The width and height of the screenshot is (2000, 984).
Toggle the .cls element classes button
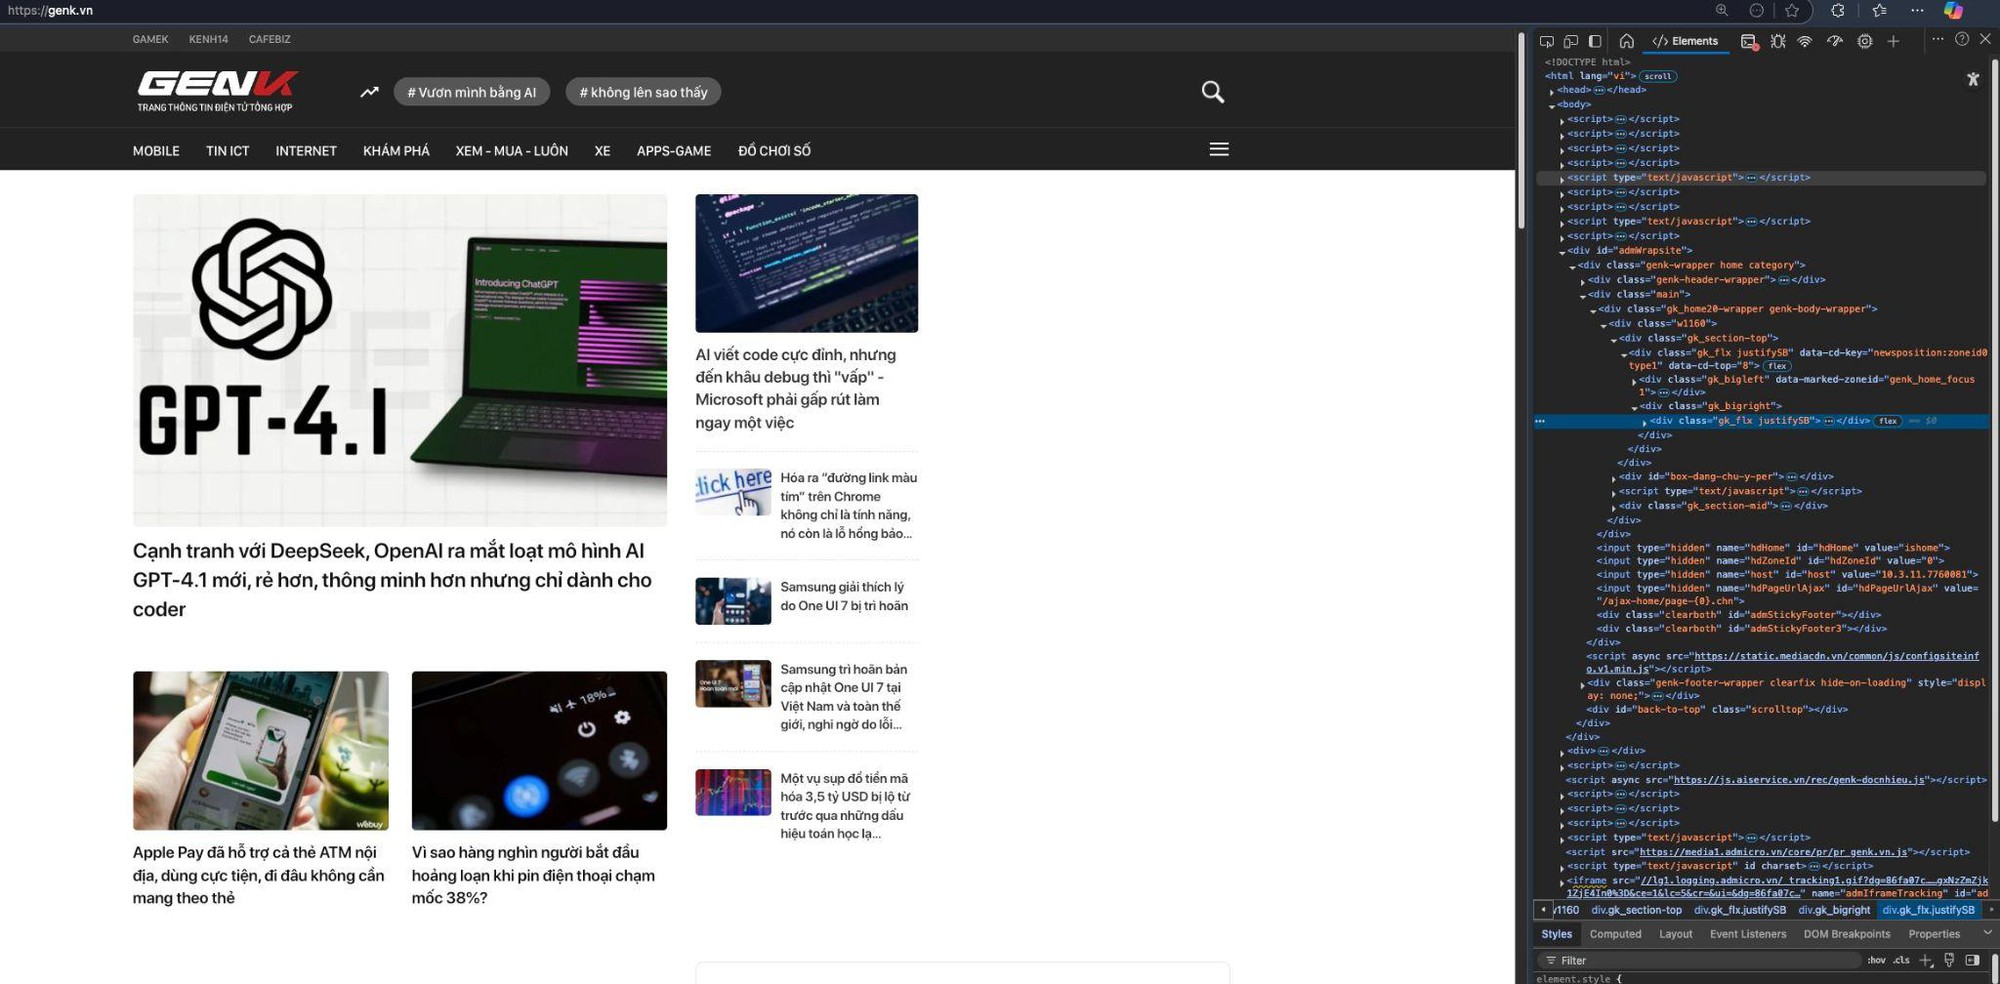[x=1901, y=960]
